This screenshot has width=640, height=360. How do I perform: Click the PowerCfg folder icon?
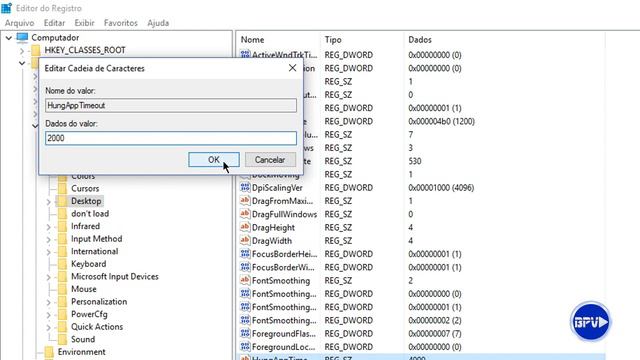[x=62, y=314]
